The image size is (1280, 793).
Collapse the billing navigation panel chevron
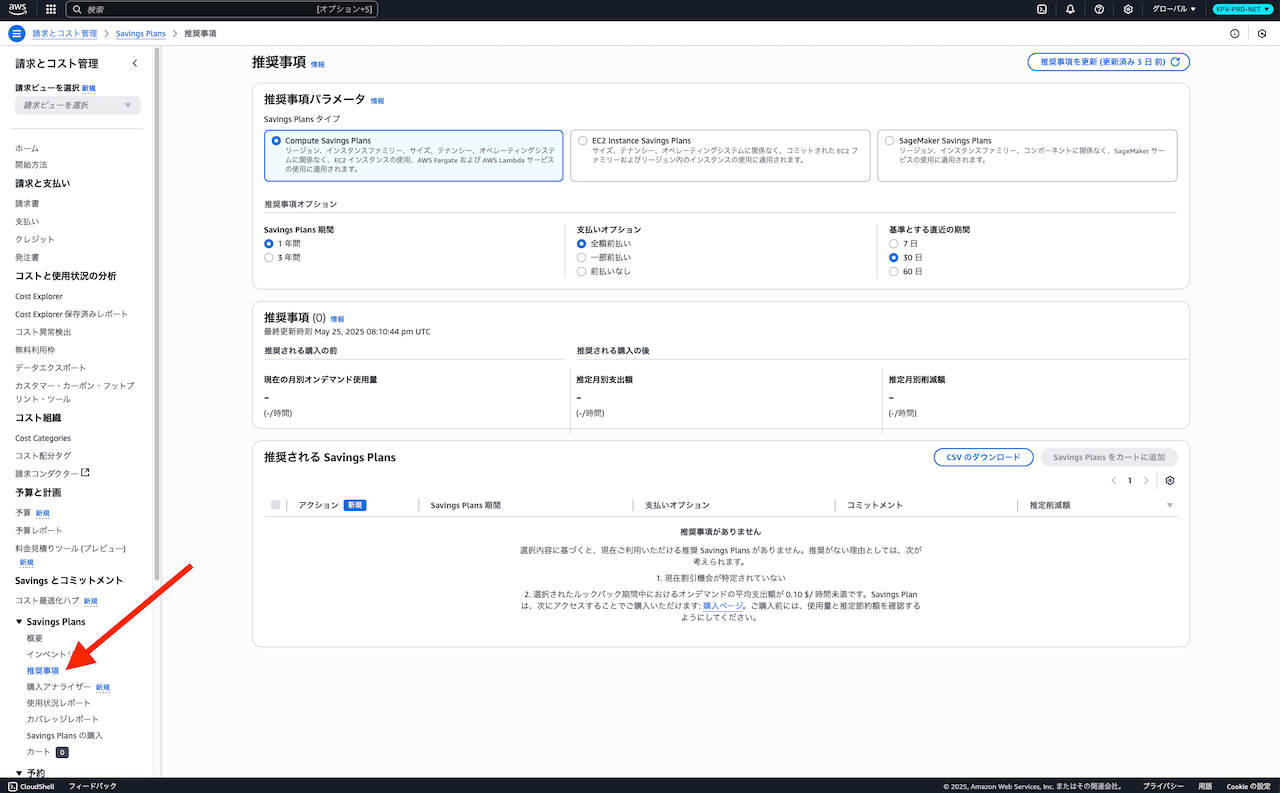click(x=135, y=63)
